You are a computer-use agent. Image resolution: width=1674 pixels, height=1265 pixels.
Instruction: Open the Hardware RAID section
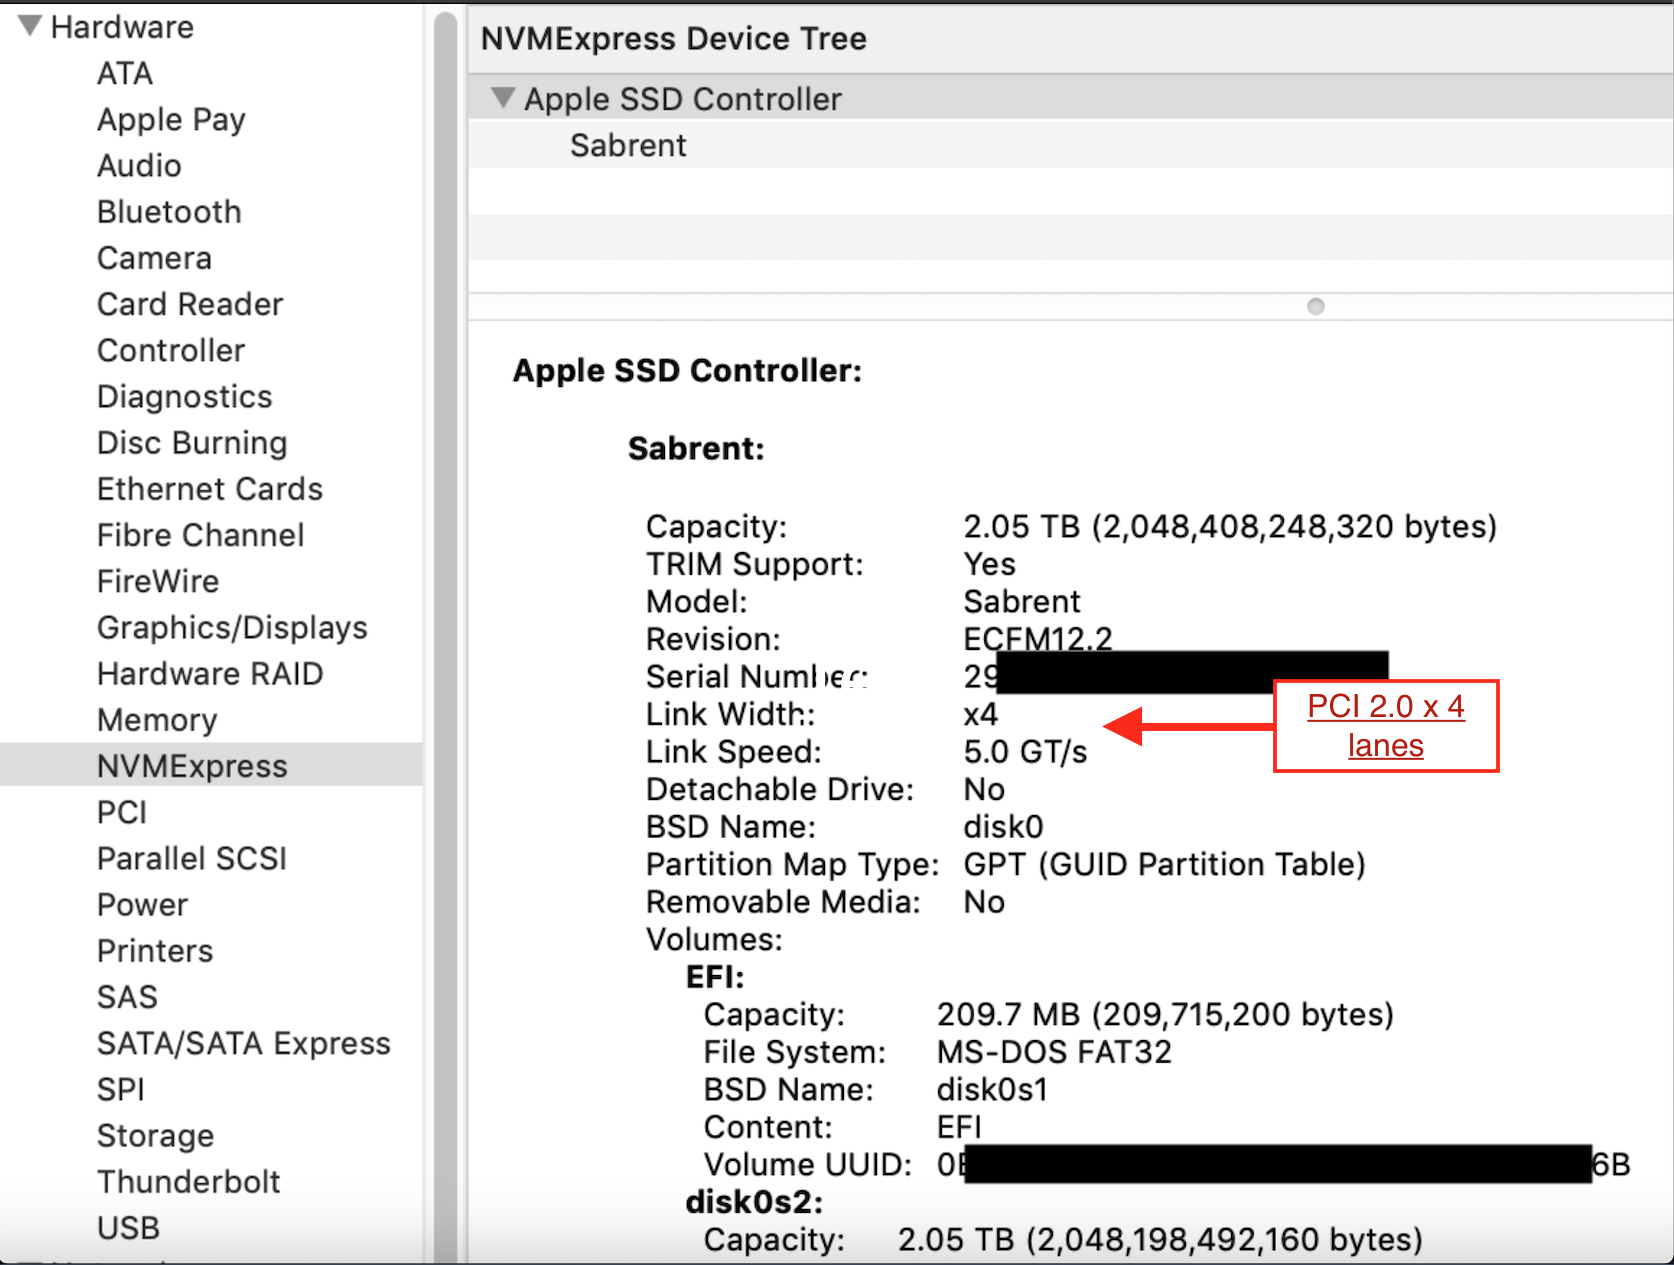tap(210, 673)
